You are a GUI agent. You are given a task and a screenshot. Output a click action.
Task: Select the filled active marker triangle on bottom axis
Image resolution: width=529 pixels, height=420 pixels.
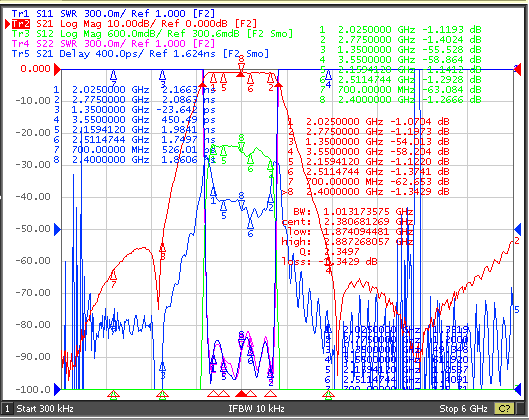pos(241,394)
